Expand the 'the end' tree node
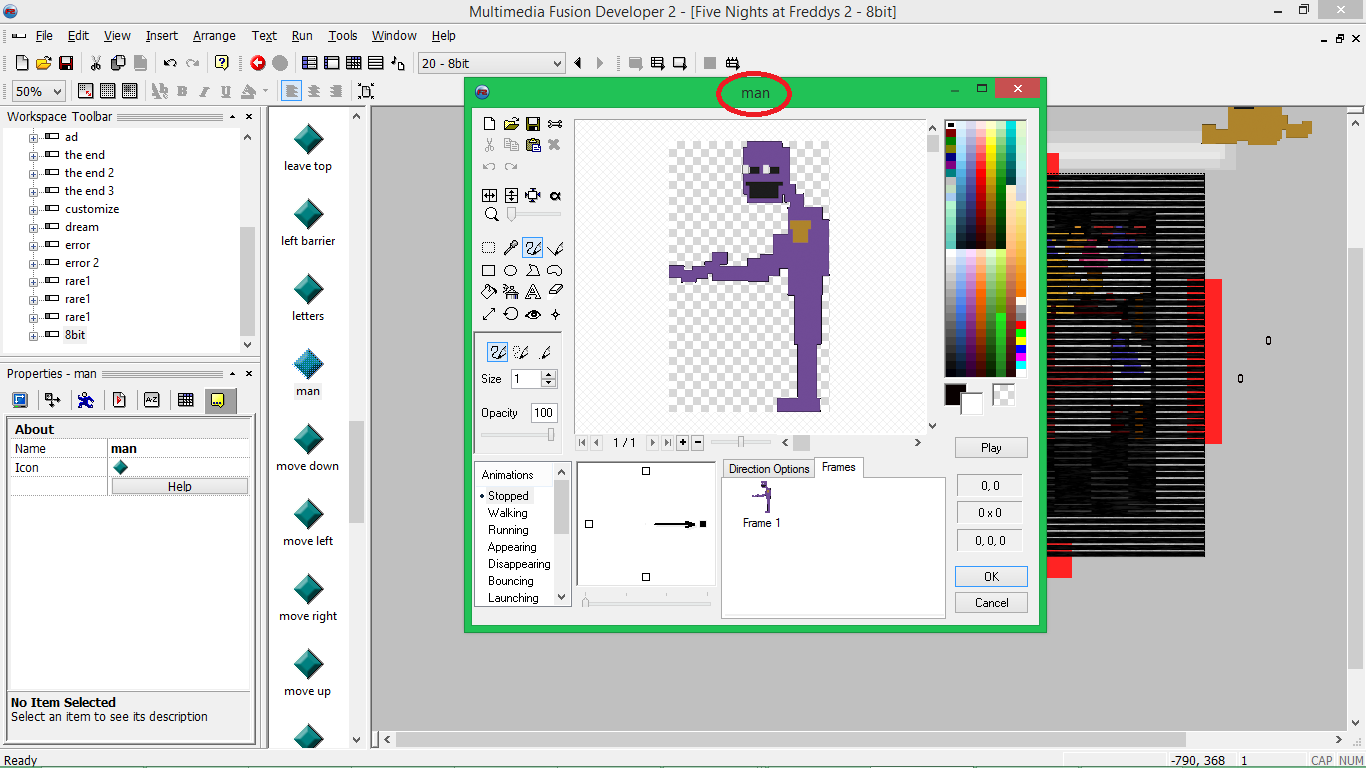Image resolution: width=1366 pixels, height=768 pixels. pyautogui.click(x=33, y=155)
